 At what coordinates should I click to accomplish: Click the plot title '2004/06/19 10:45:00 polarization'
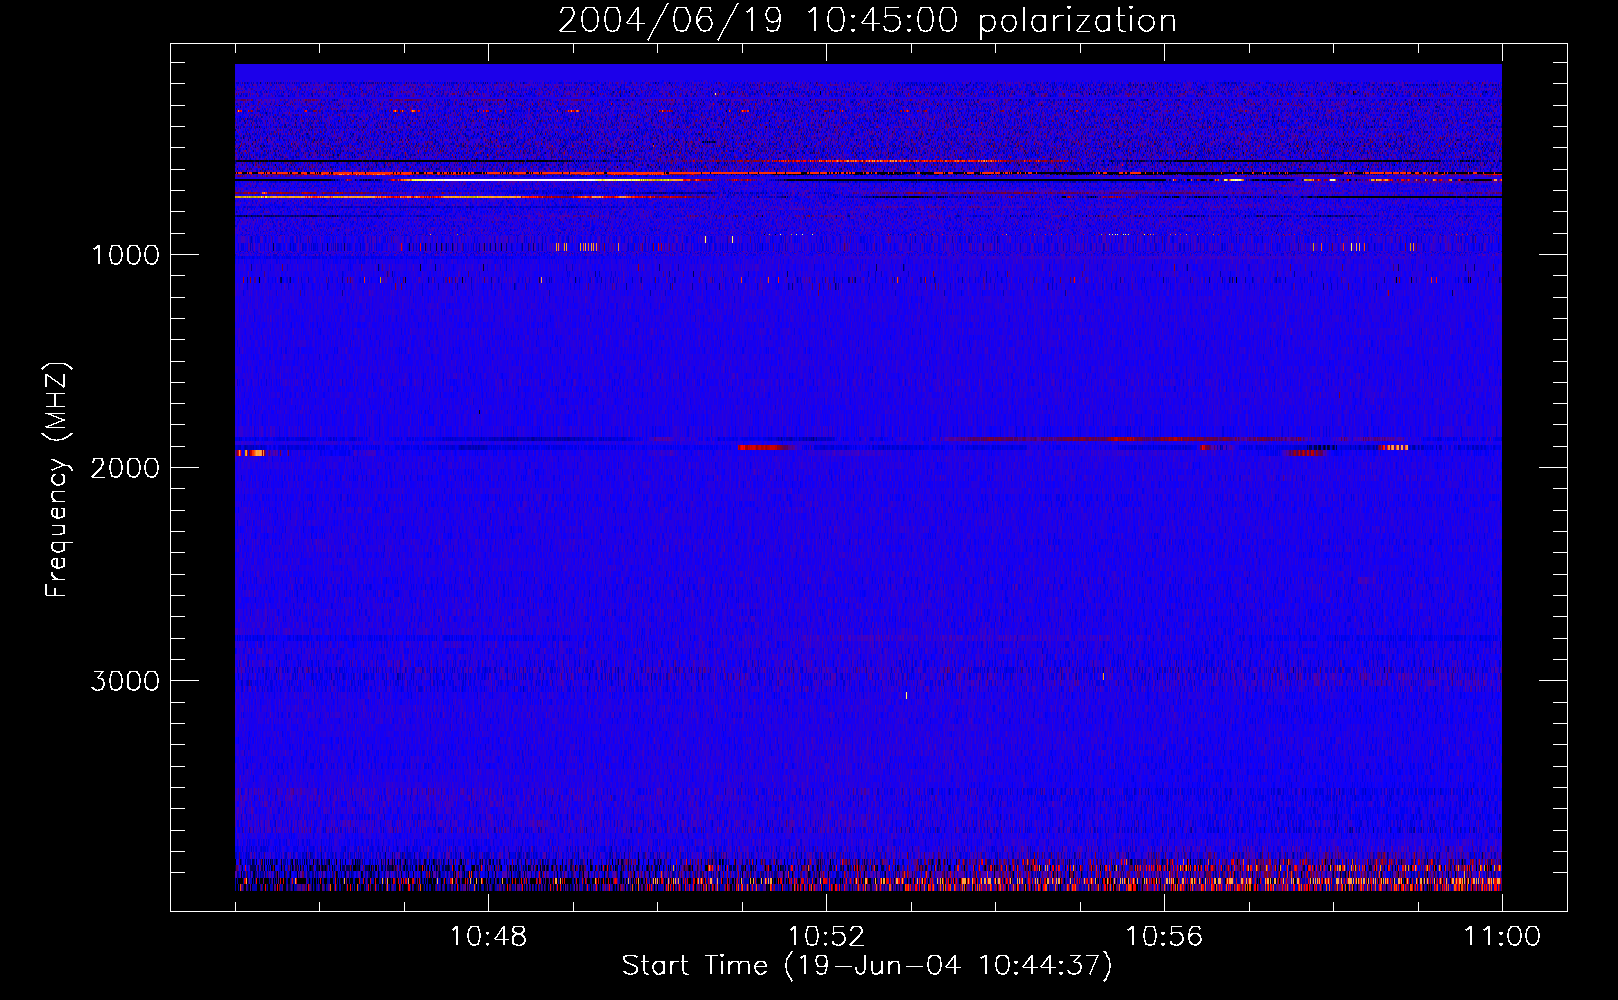point(867,20)
